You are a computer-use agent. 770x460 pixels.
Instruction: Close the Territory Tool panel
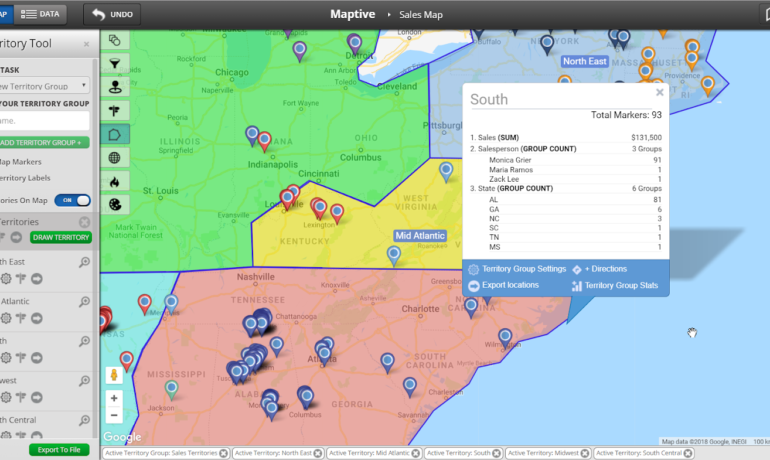tap(86, 44)
